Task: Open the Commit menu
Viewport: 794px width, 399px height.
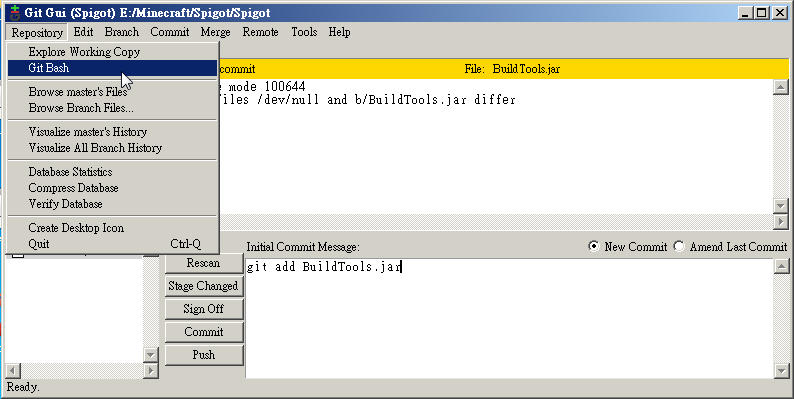Action: coord(170,32)
